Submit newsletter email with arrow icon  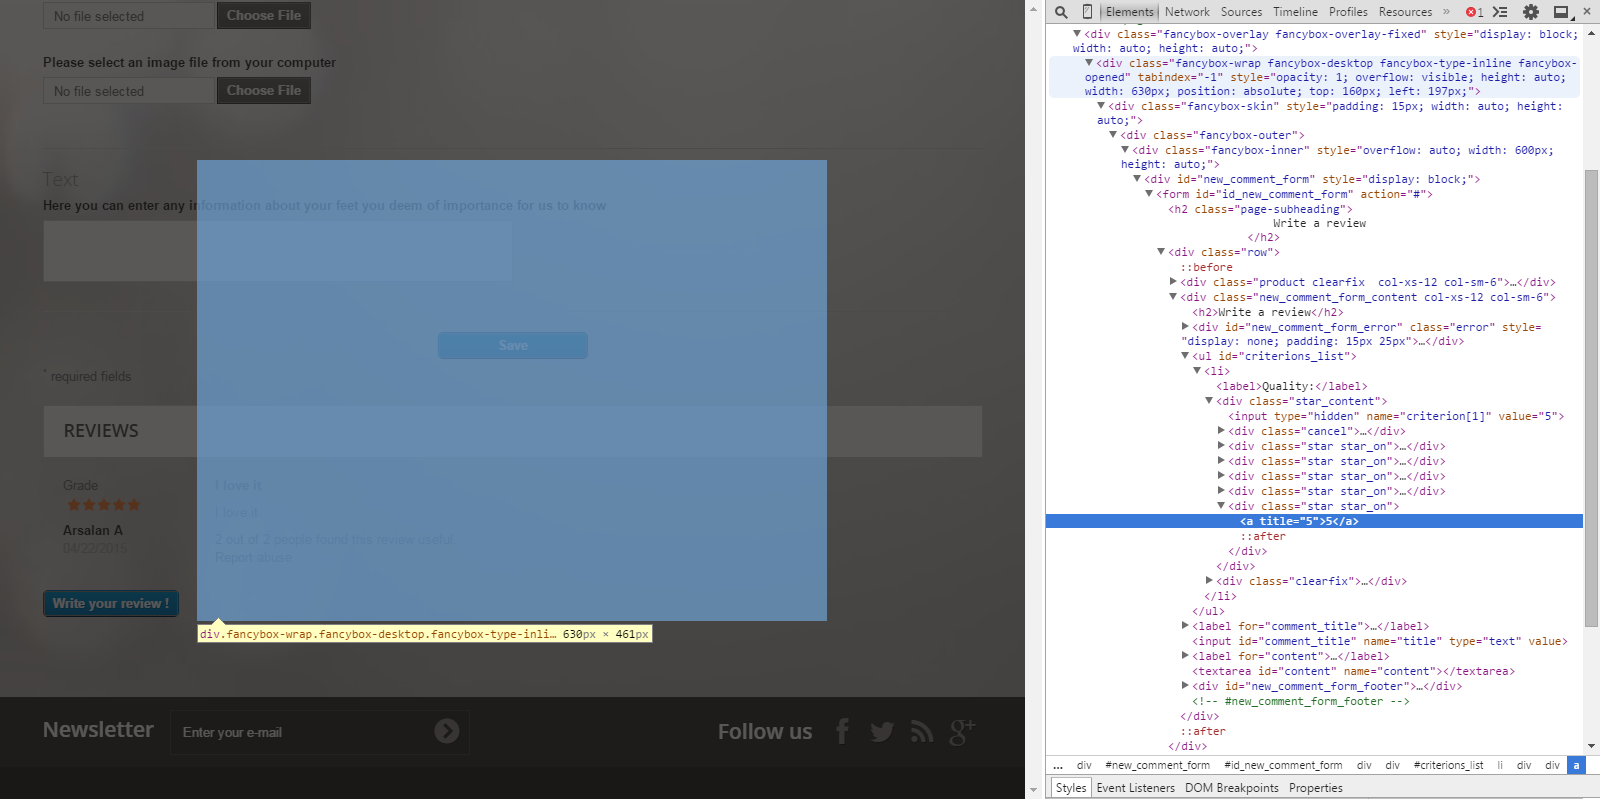pyautogui.click(x=447, y=731)
